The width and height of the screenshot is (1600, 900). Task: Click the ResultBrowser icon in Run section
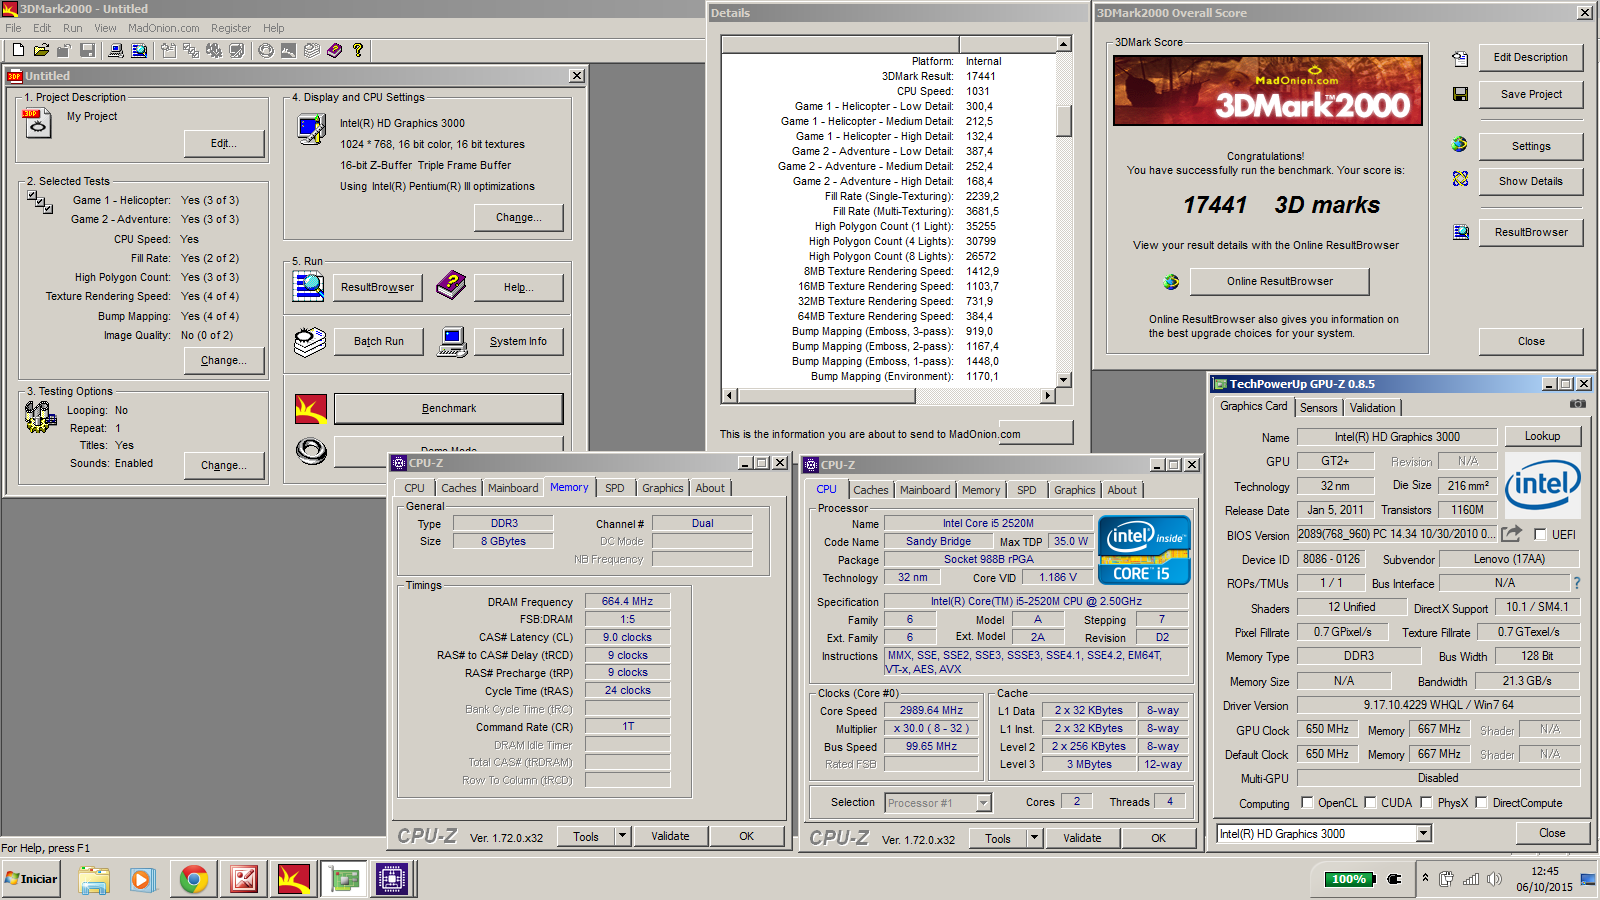(x=308, y=286)
